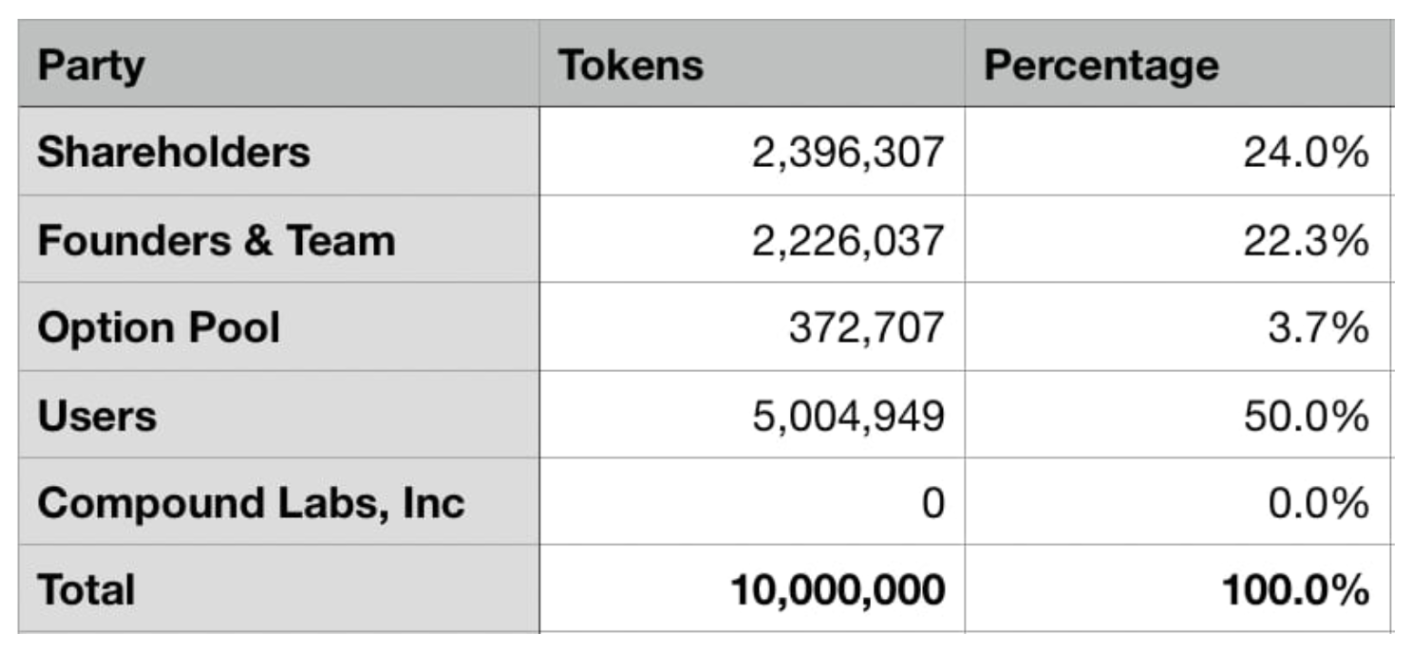Click the 50.0% percentage cell

[1178, 414]
